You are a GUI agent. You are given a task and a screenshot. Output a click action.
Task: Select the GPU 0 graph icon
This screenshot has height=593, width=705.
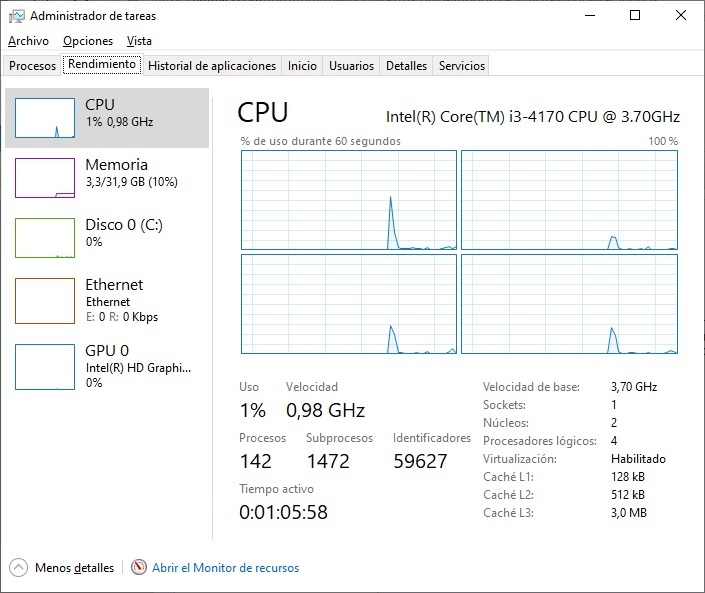coord(45,366)
